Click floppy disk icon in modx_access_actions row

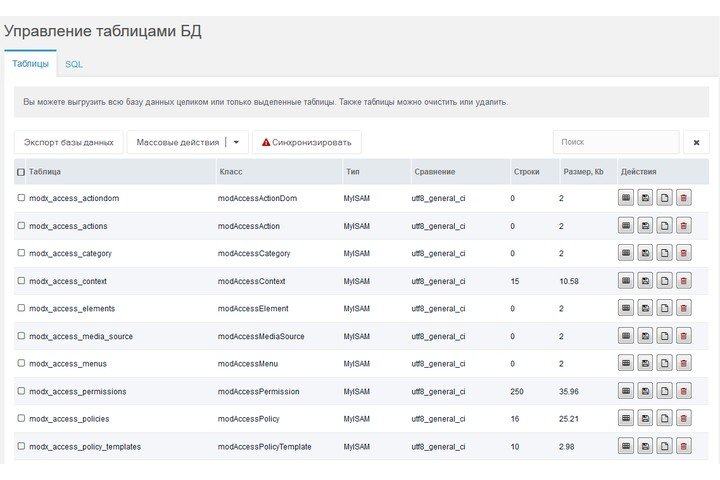pyautogui.click(x=645, y=226)
